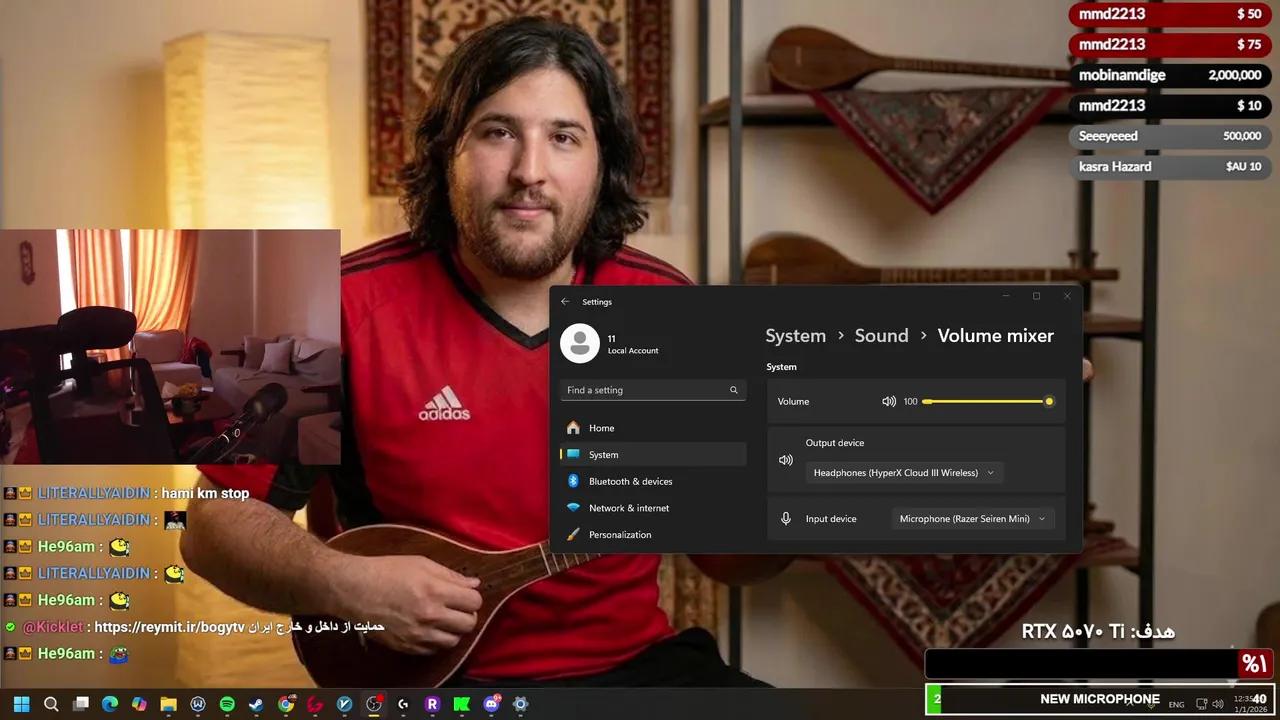This screenshot has height=720, width=1280.
Task: Click the kasra Hazard $AU 10 donation entry
Action: click(1169, 166)
